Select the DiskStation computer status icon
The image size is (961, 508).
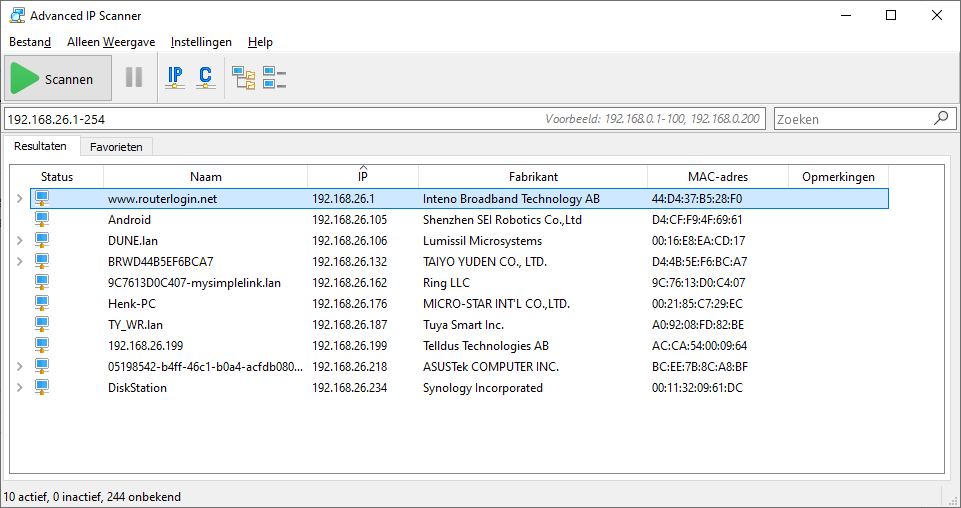point(42,387)
